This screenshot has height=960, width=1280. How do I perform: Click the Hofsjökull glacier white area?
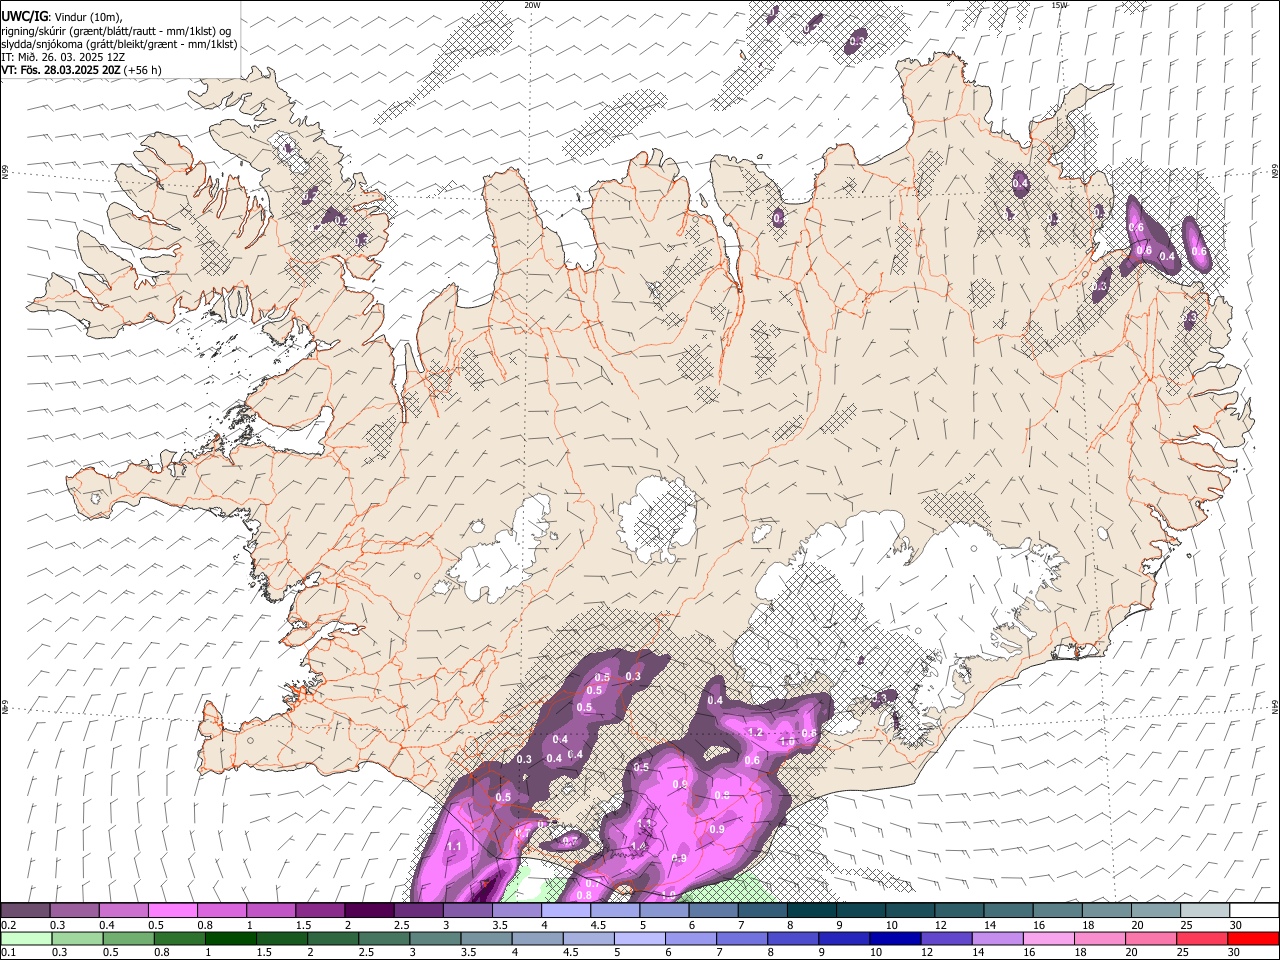click(x=657, y=519)
